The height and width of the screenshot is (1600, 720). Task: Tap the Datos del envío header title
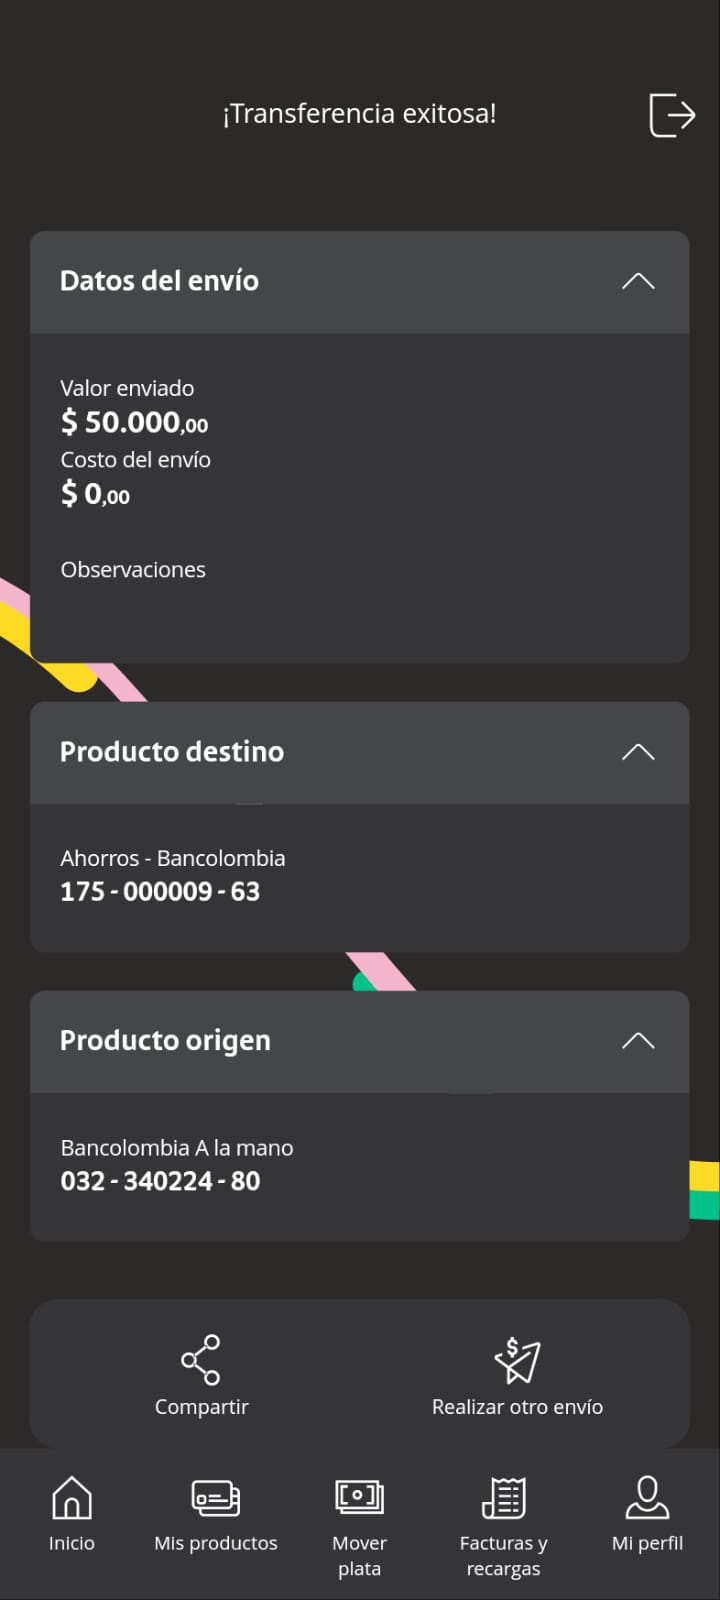160,281
